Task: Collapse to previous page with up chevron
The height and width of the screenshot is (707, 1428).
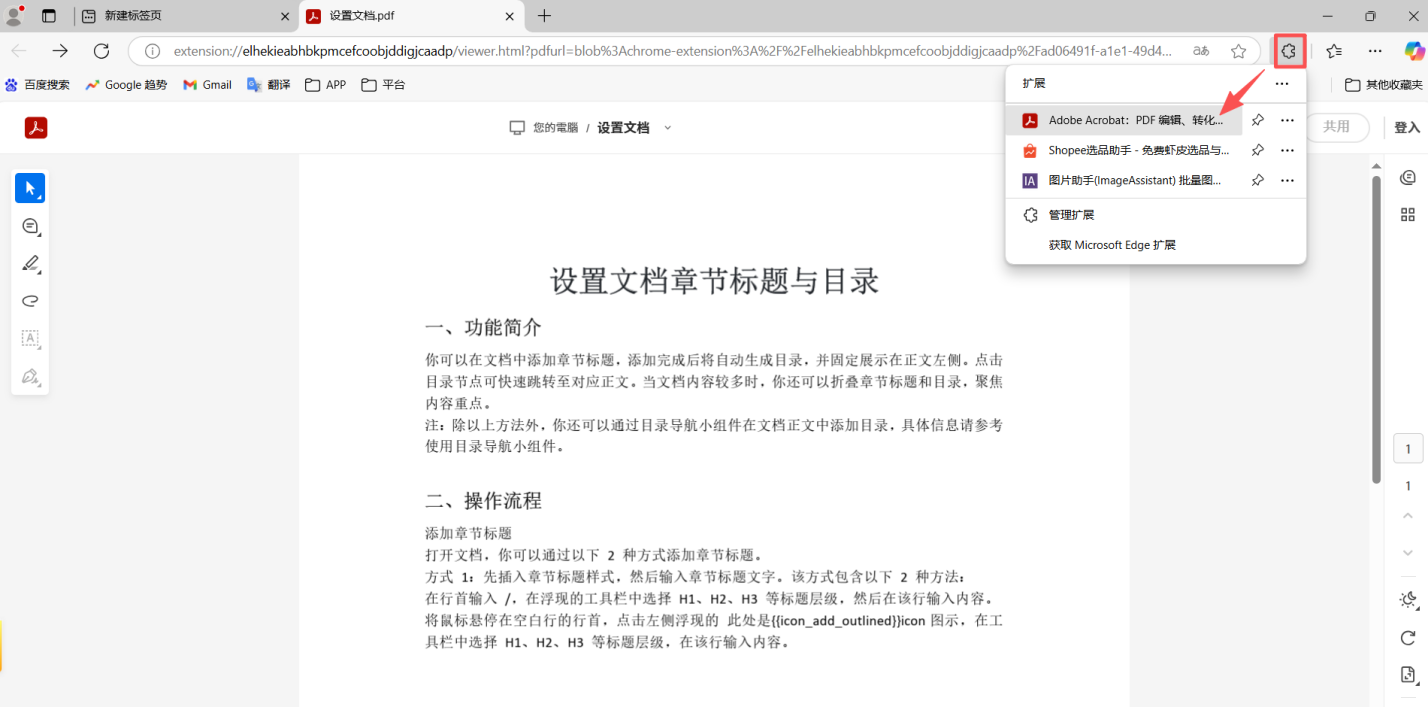Action: [x=1407, y=518]
